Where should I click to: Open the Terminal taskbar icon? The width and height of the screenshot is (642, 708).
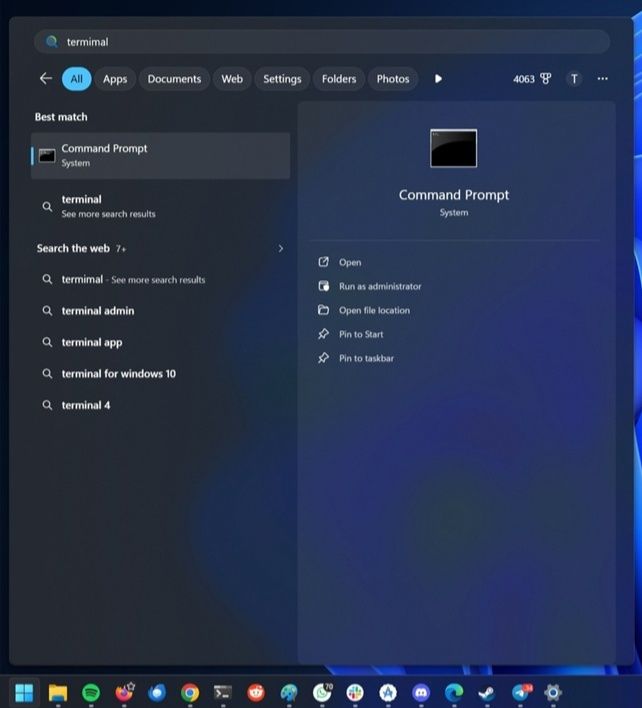[x=223, y=692]
